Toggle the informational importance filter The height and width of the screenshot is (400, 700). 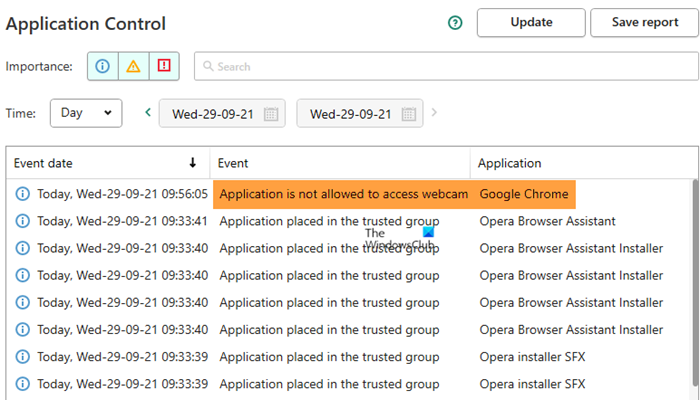102,66
